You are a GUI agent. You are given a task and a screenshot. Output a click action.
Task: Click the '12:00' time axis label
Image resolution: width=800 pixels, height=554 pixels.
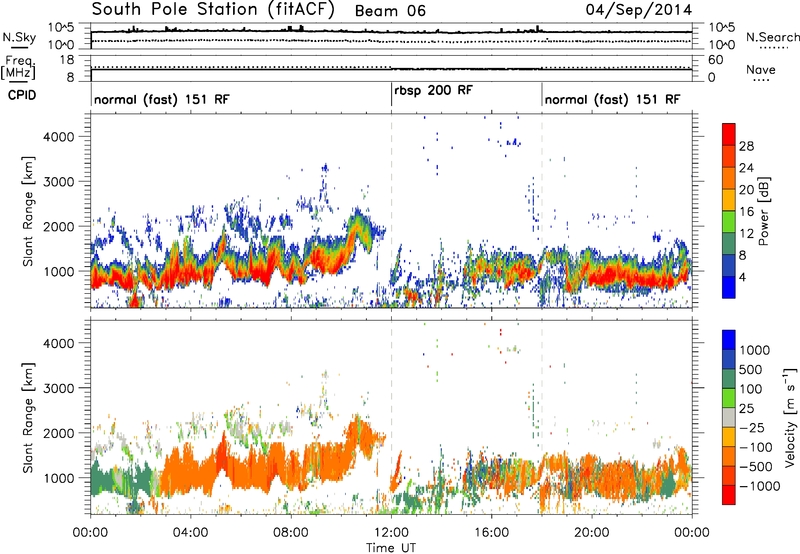pos(391,533)
